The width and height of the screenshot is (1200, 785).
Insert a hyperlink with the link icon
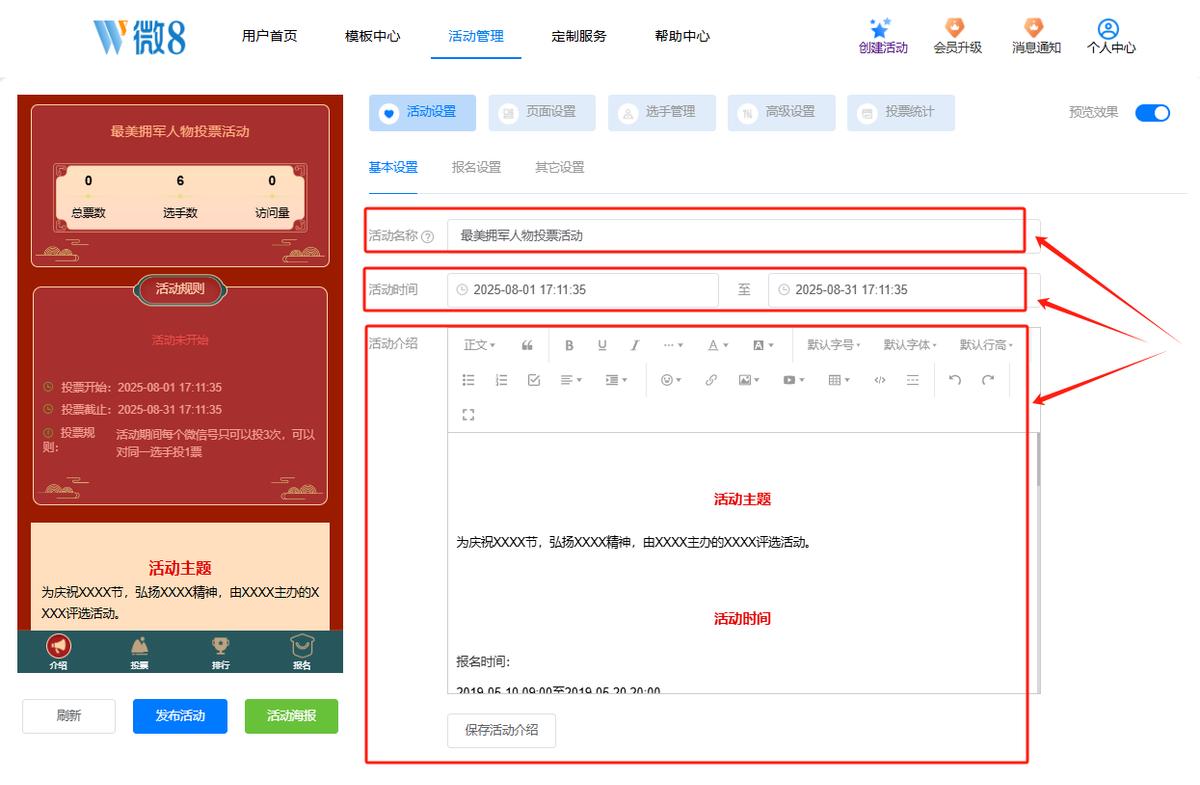(711, 380)
